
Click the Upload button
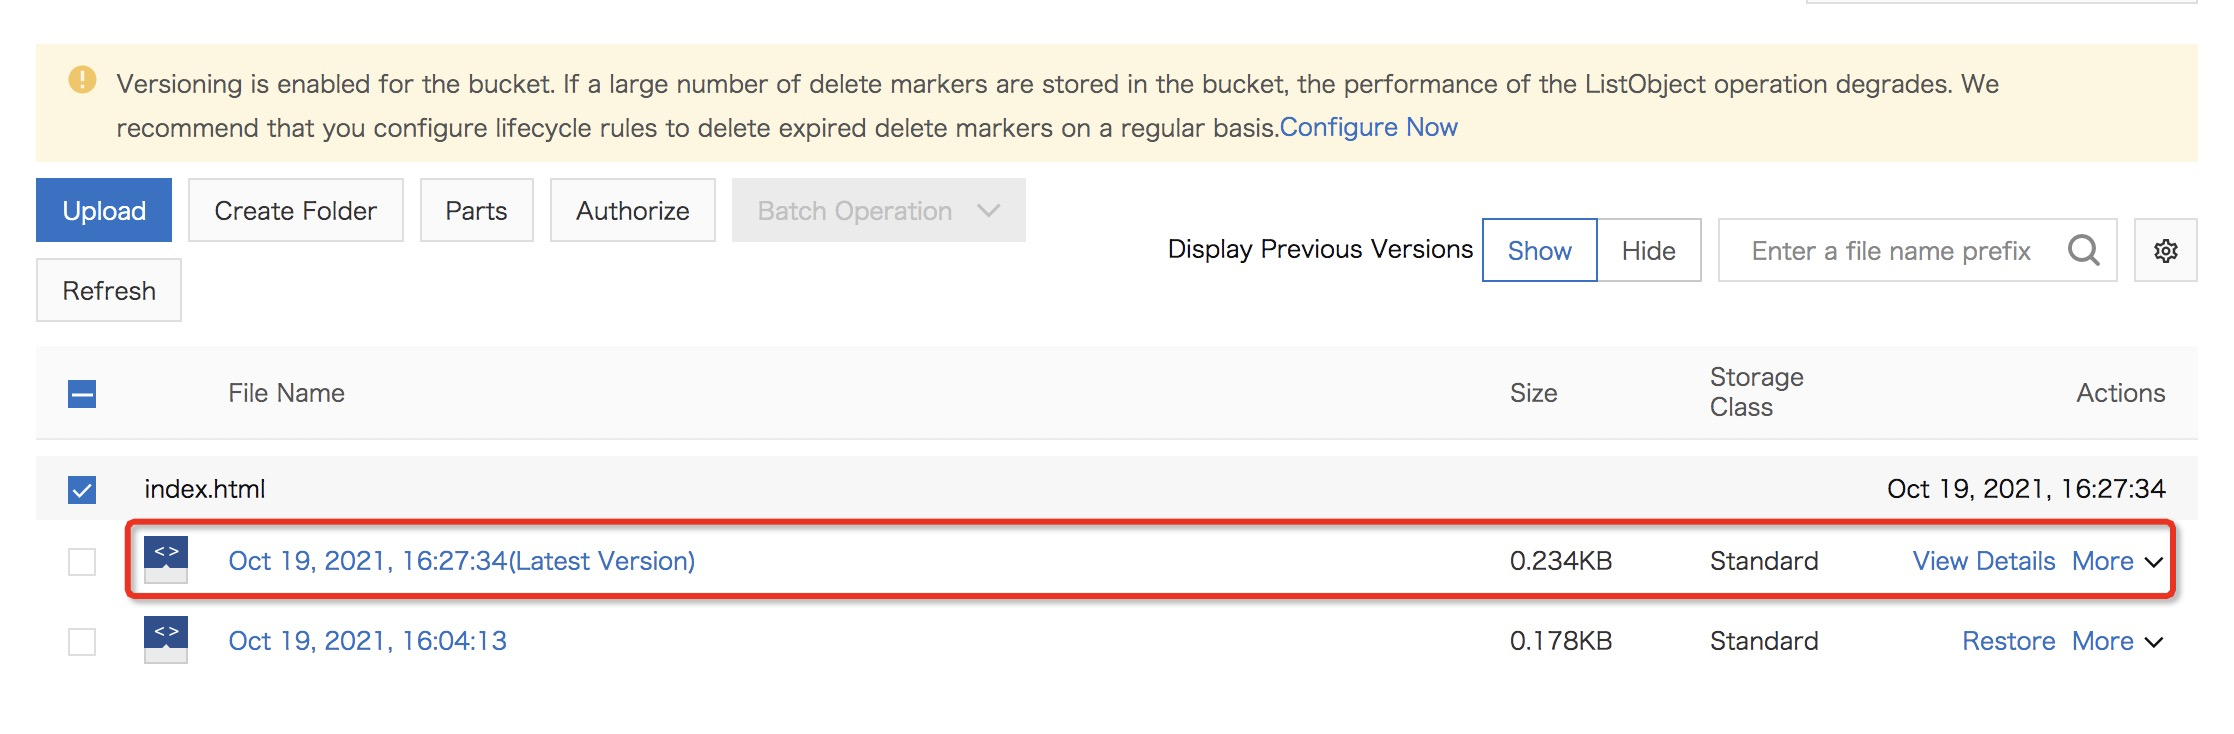[104, 210]
